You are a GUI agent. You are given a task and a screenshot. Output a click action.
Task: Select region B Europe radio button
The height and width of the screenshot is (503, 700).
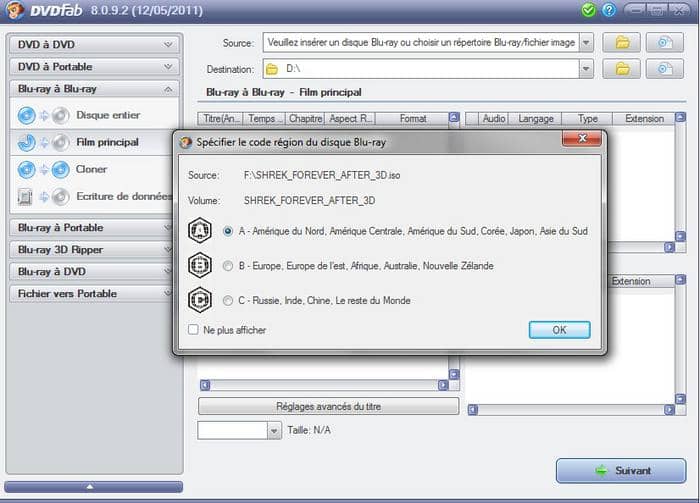point(229,266)
